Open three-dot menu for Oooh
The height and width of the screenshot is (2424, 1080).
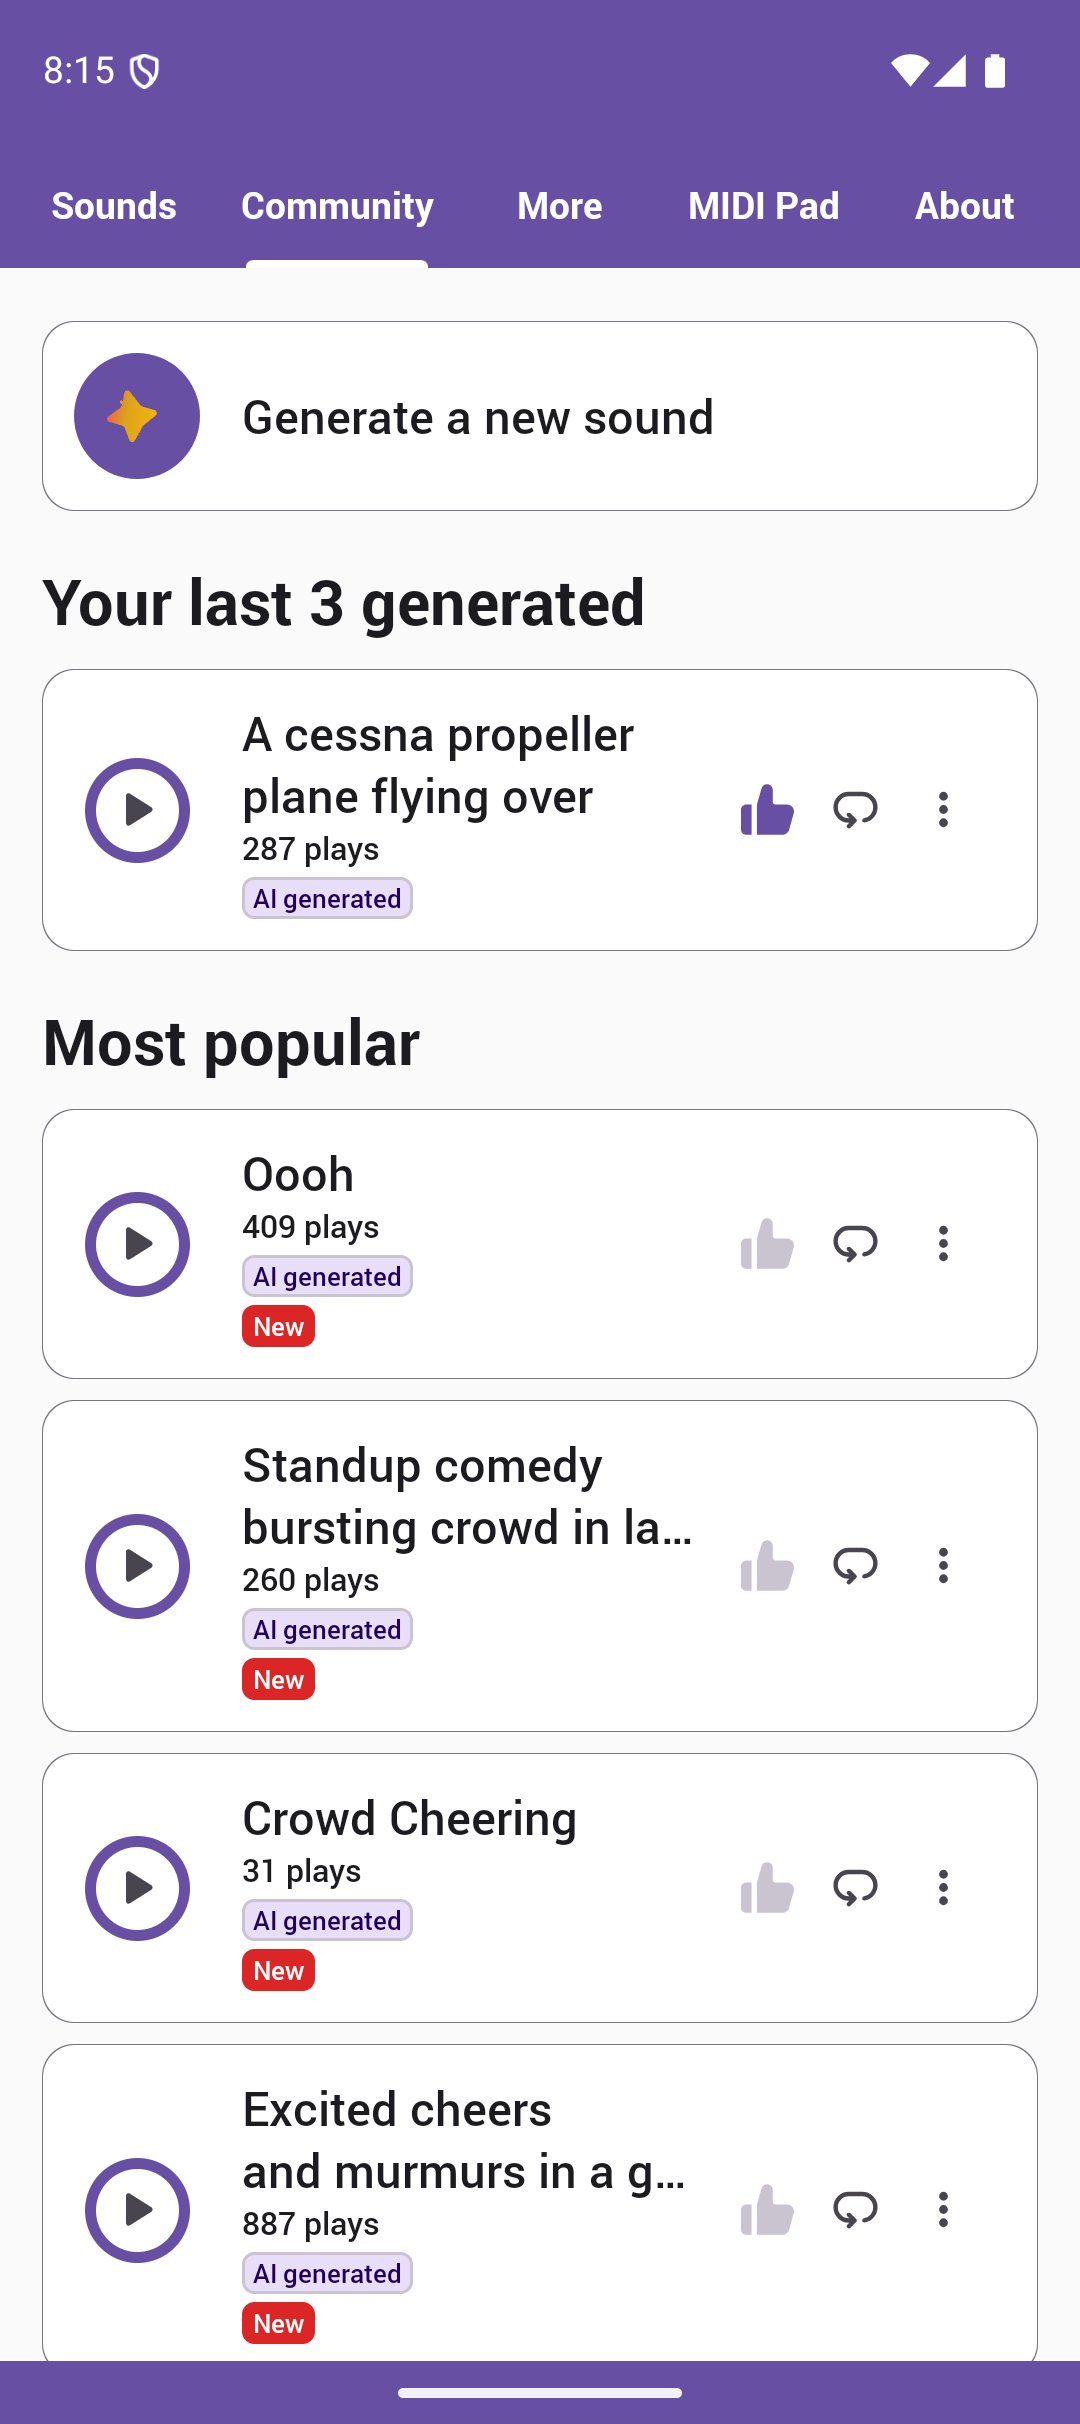(x=943, y=1243)
